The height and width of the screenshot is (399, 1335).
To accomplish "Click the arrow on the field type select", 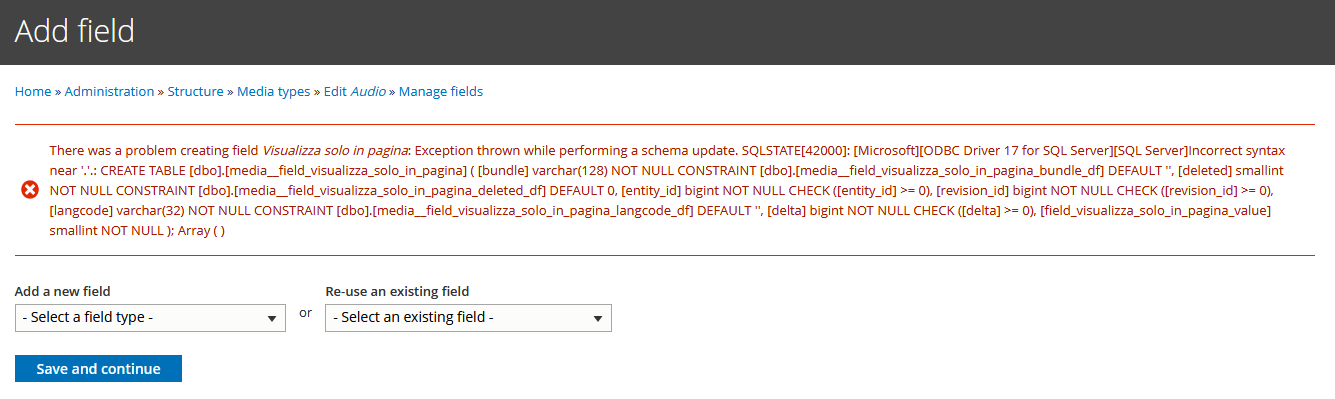I will (271, 319).
